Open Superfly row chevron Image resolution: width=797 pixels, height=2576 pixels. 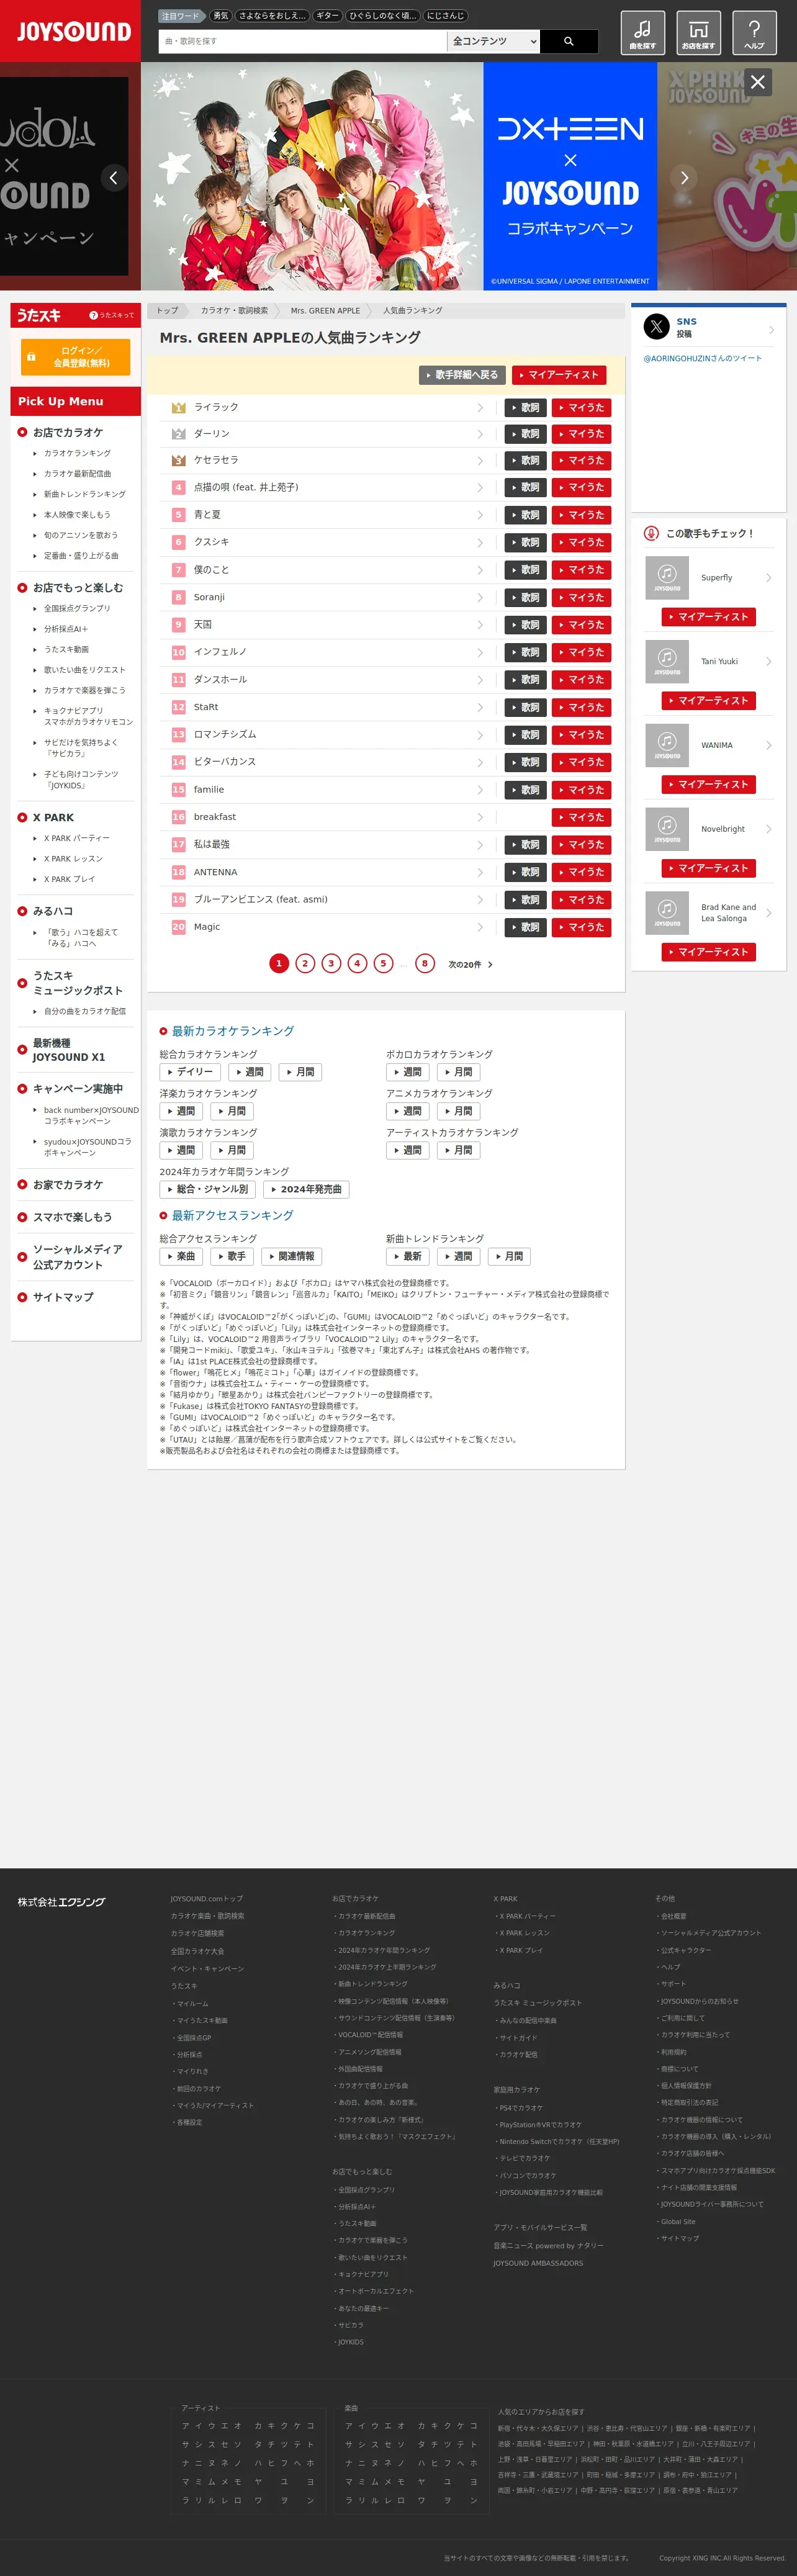tap(768, 578)
